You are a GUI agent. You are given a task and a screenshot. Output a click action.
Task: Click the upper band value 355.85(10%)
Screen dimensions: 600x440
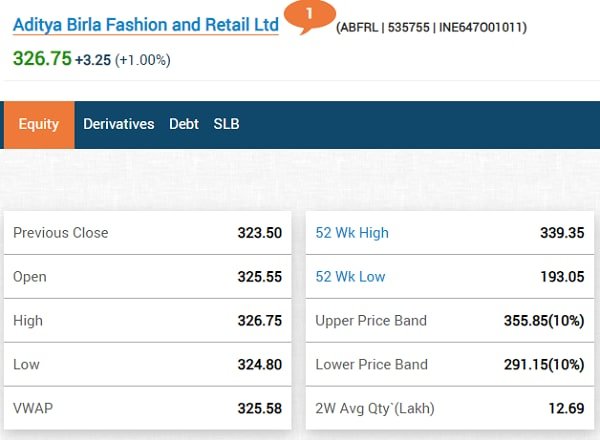coord(544,321)
